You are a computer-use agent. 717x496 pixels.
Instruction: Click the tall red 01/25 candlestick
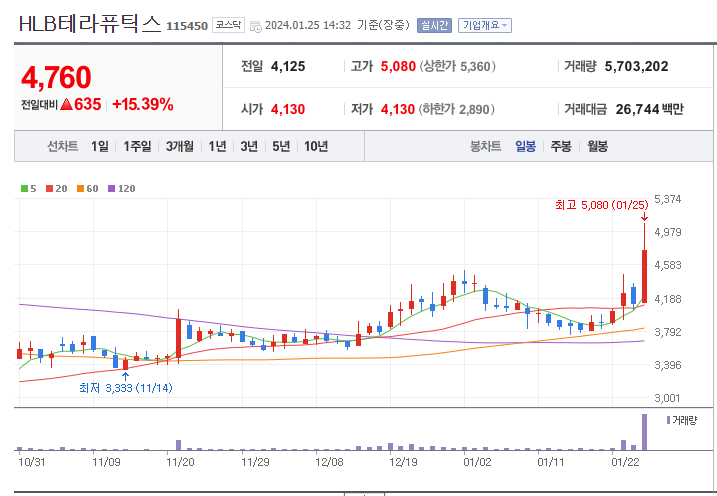coord(644,276)
